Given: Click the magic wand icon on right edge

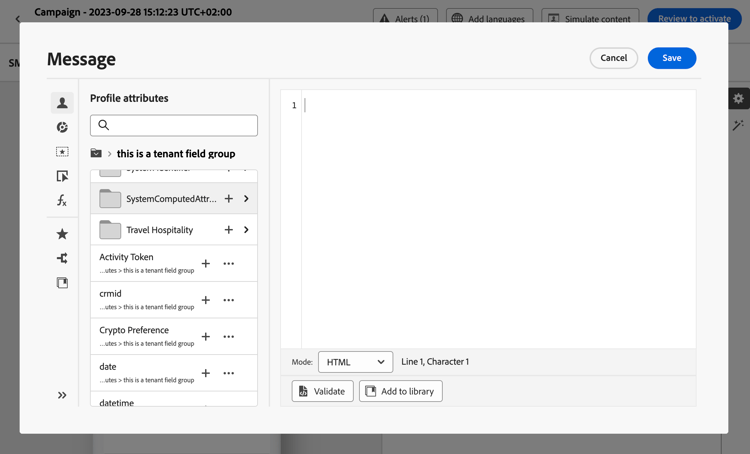Looking at the screenshot, I should pyautogui.click(x=739, y=125).
